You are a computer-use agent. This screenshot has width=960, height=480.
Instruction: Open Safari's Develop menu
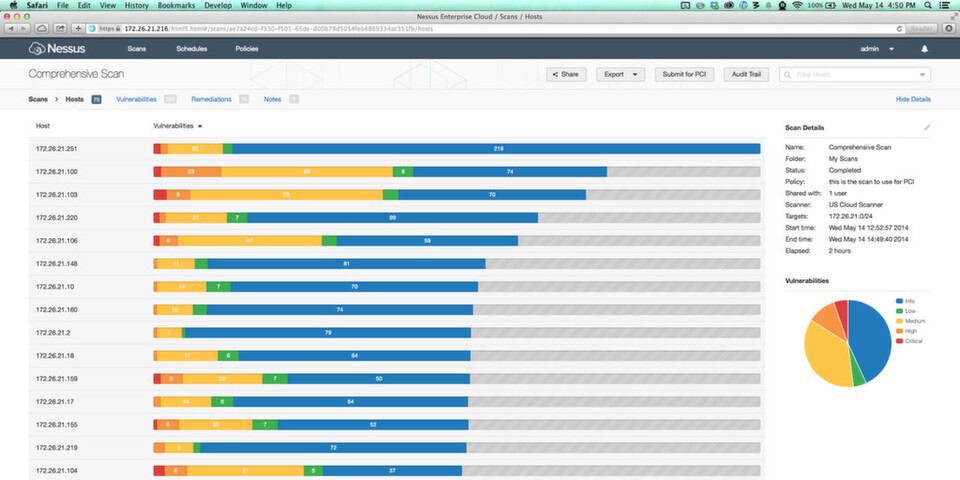218,5
